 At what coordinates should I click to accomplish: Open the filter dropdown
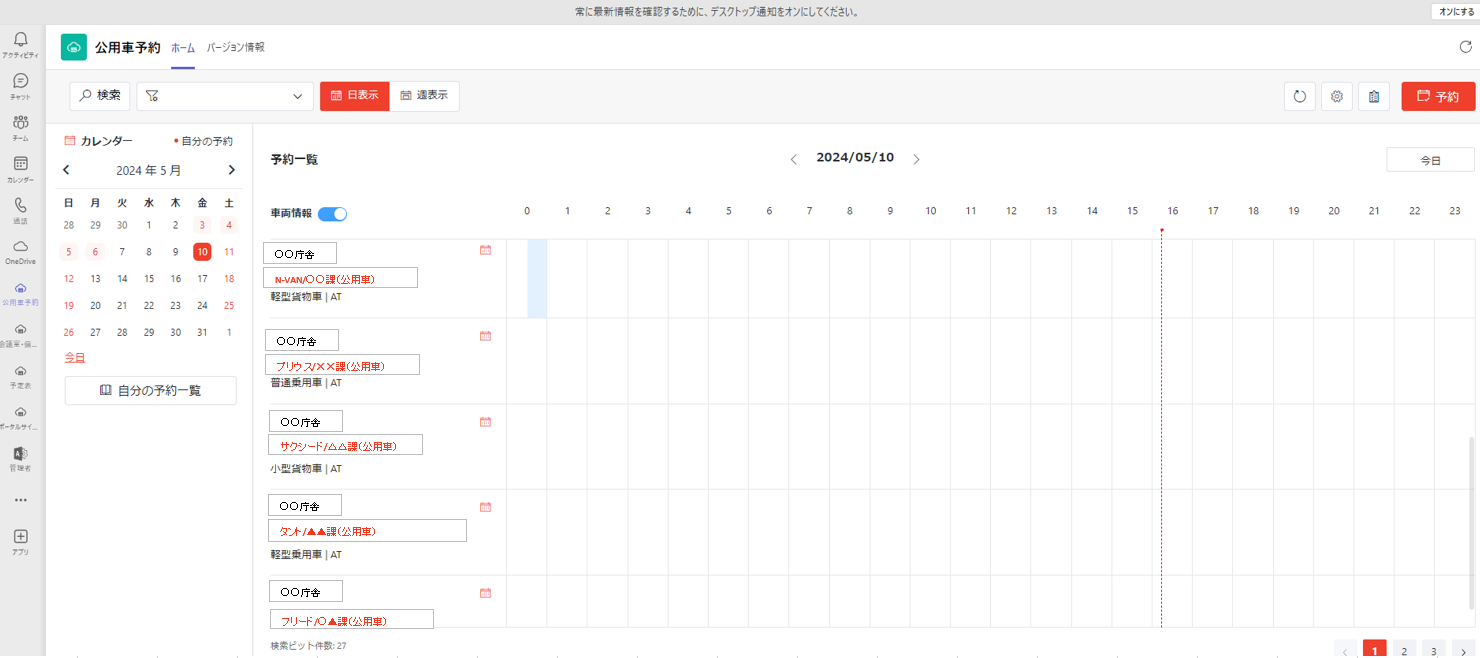pos(225,96)
